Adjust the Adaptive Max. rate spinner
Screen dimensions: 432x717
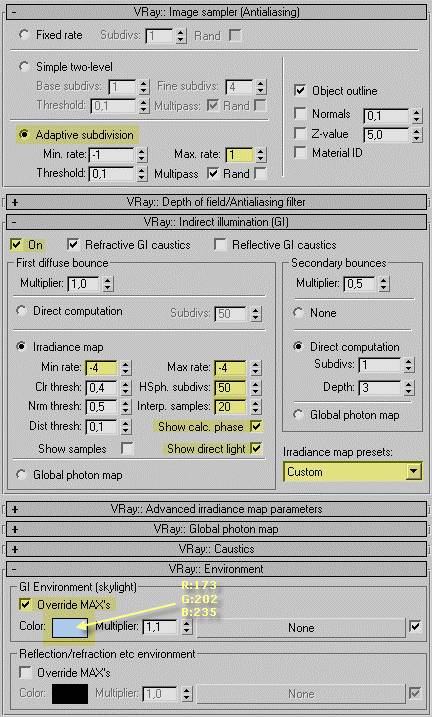pos(260,155)
